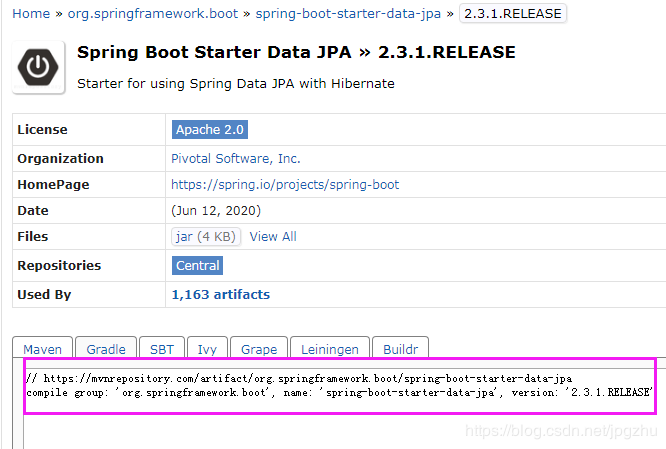Viewport: 666px width, 449px height.
Task: Click View All files link
Action: 273,237
